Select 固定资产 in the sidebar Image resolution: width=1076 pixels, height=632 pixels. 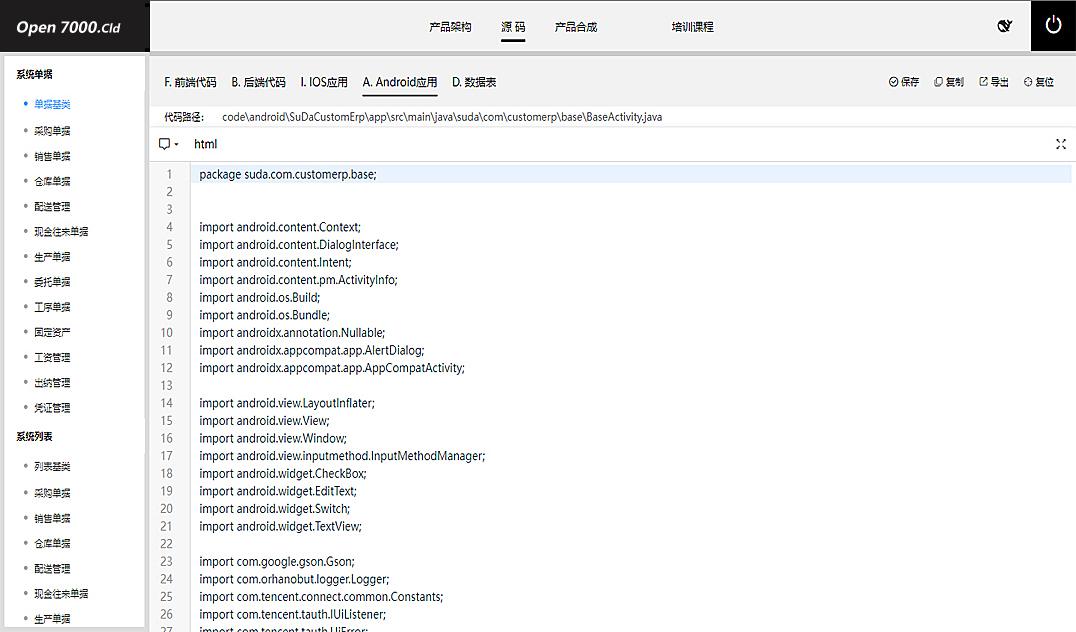(52, 332)
